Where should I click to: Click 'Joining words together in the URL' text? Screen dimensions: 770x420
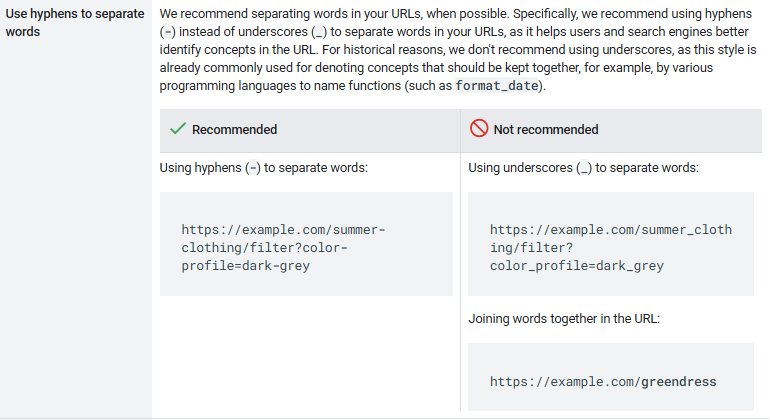(564, 319)
